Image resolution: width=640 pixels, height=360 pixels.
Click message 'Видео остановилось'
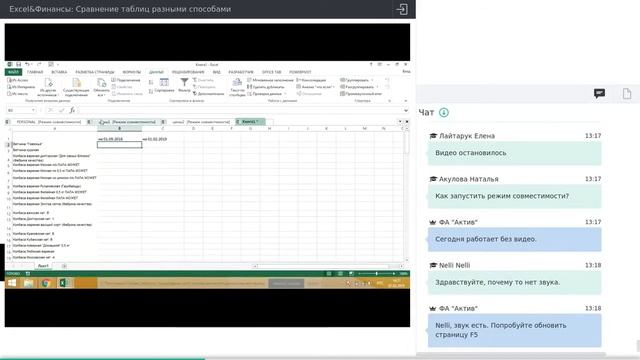point(514,153)
